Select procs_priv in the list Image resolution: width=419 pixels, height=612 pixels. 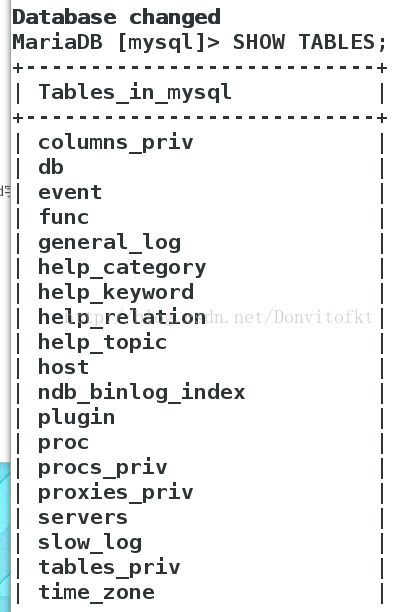click(103, 468)
